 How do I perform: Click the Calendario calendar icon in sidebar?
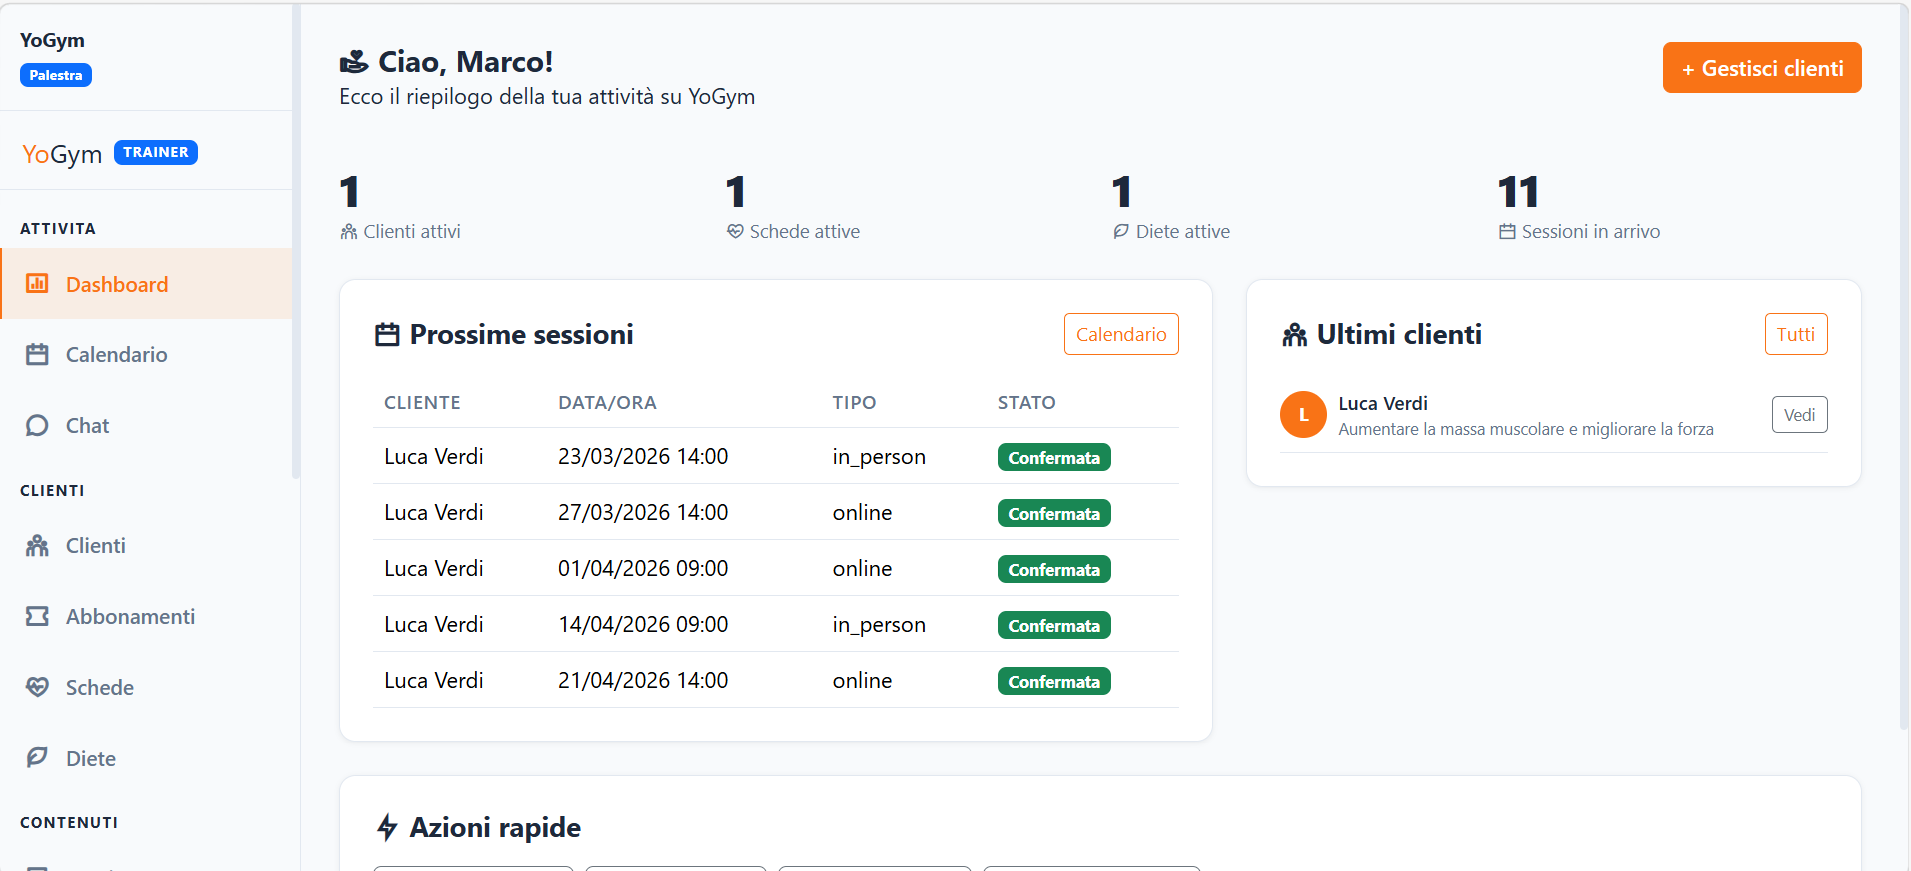[37, 355]
